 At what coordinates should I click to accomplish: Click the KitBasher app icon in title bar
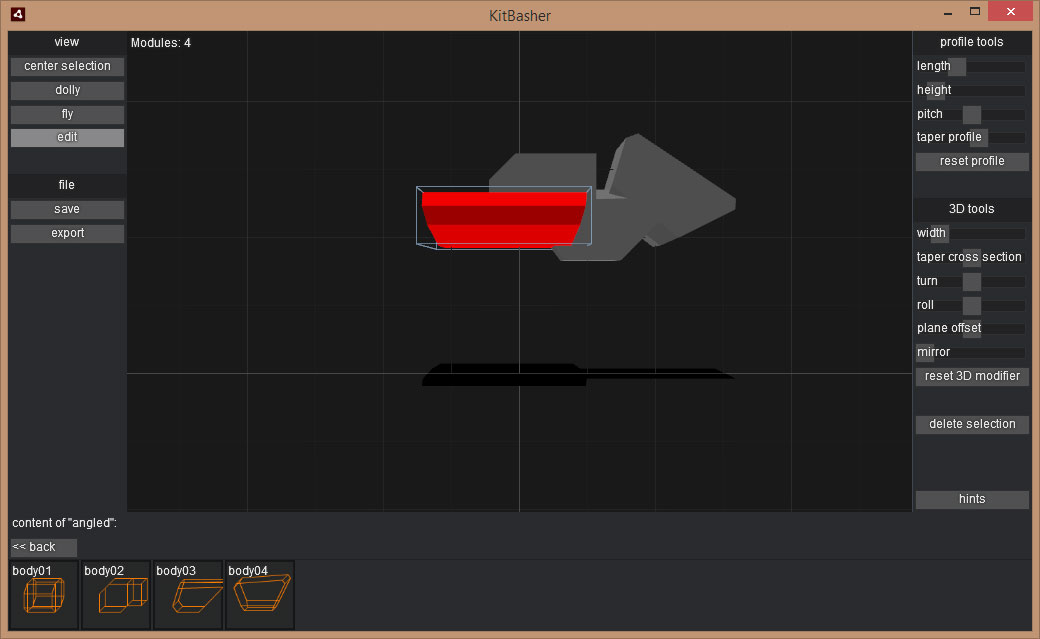click(x=17, y=15)
